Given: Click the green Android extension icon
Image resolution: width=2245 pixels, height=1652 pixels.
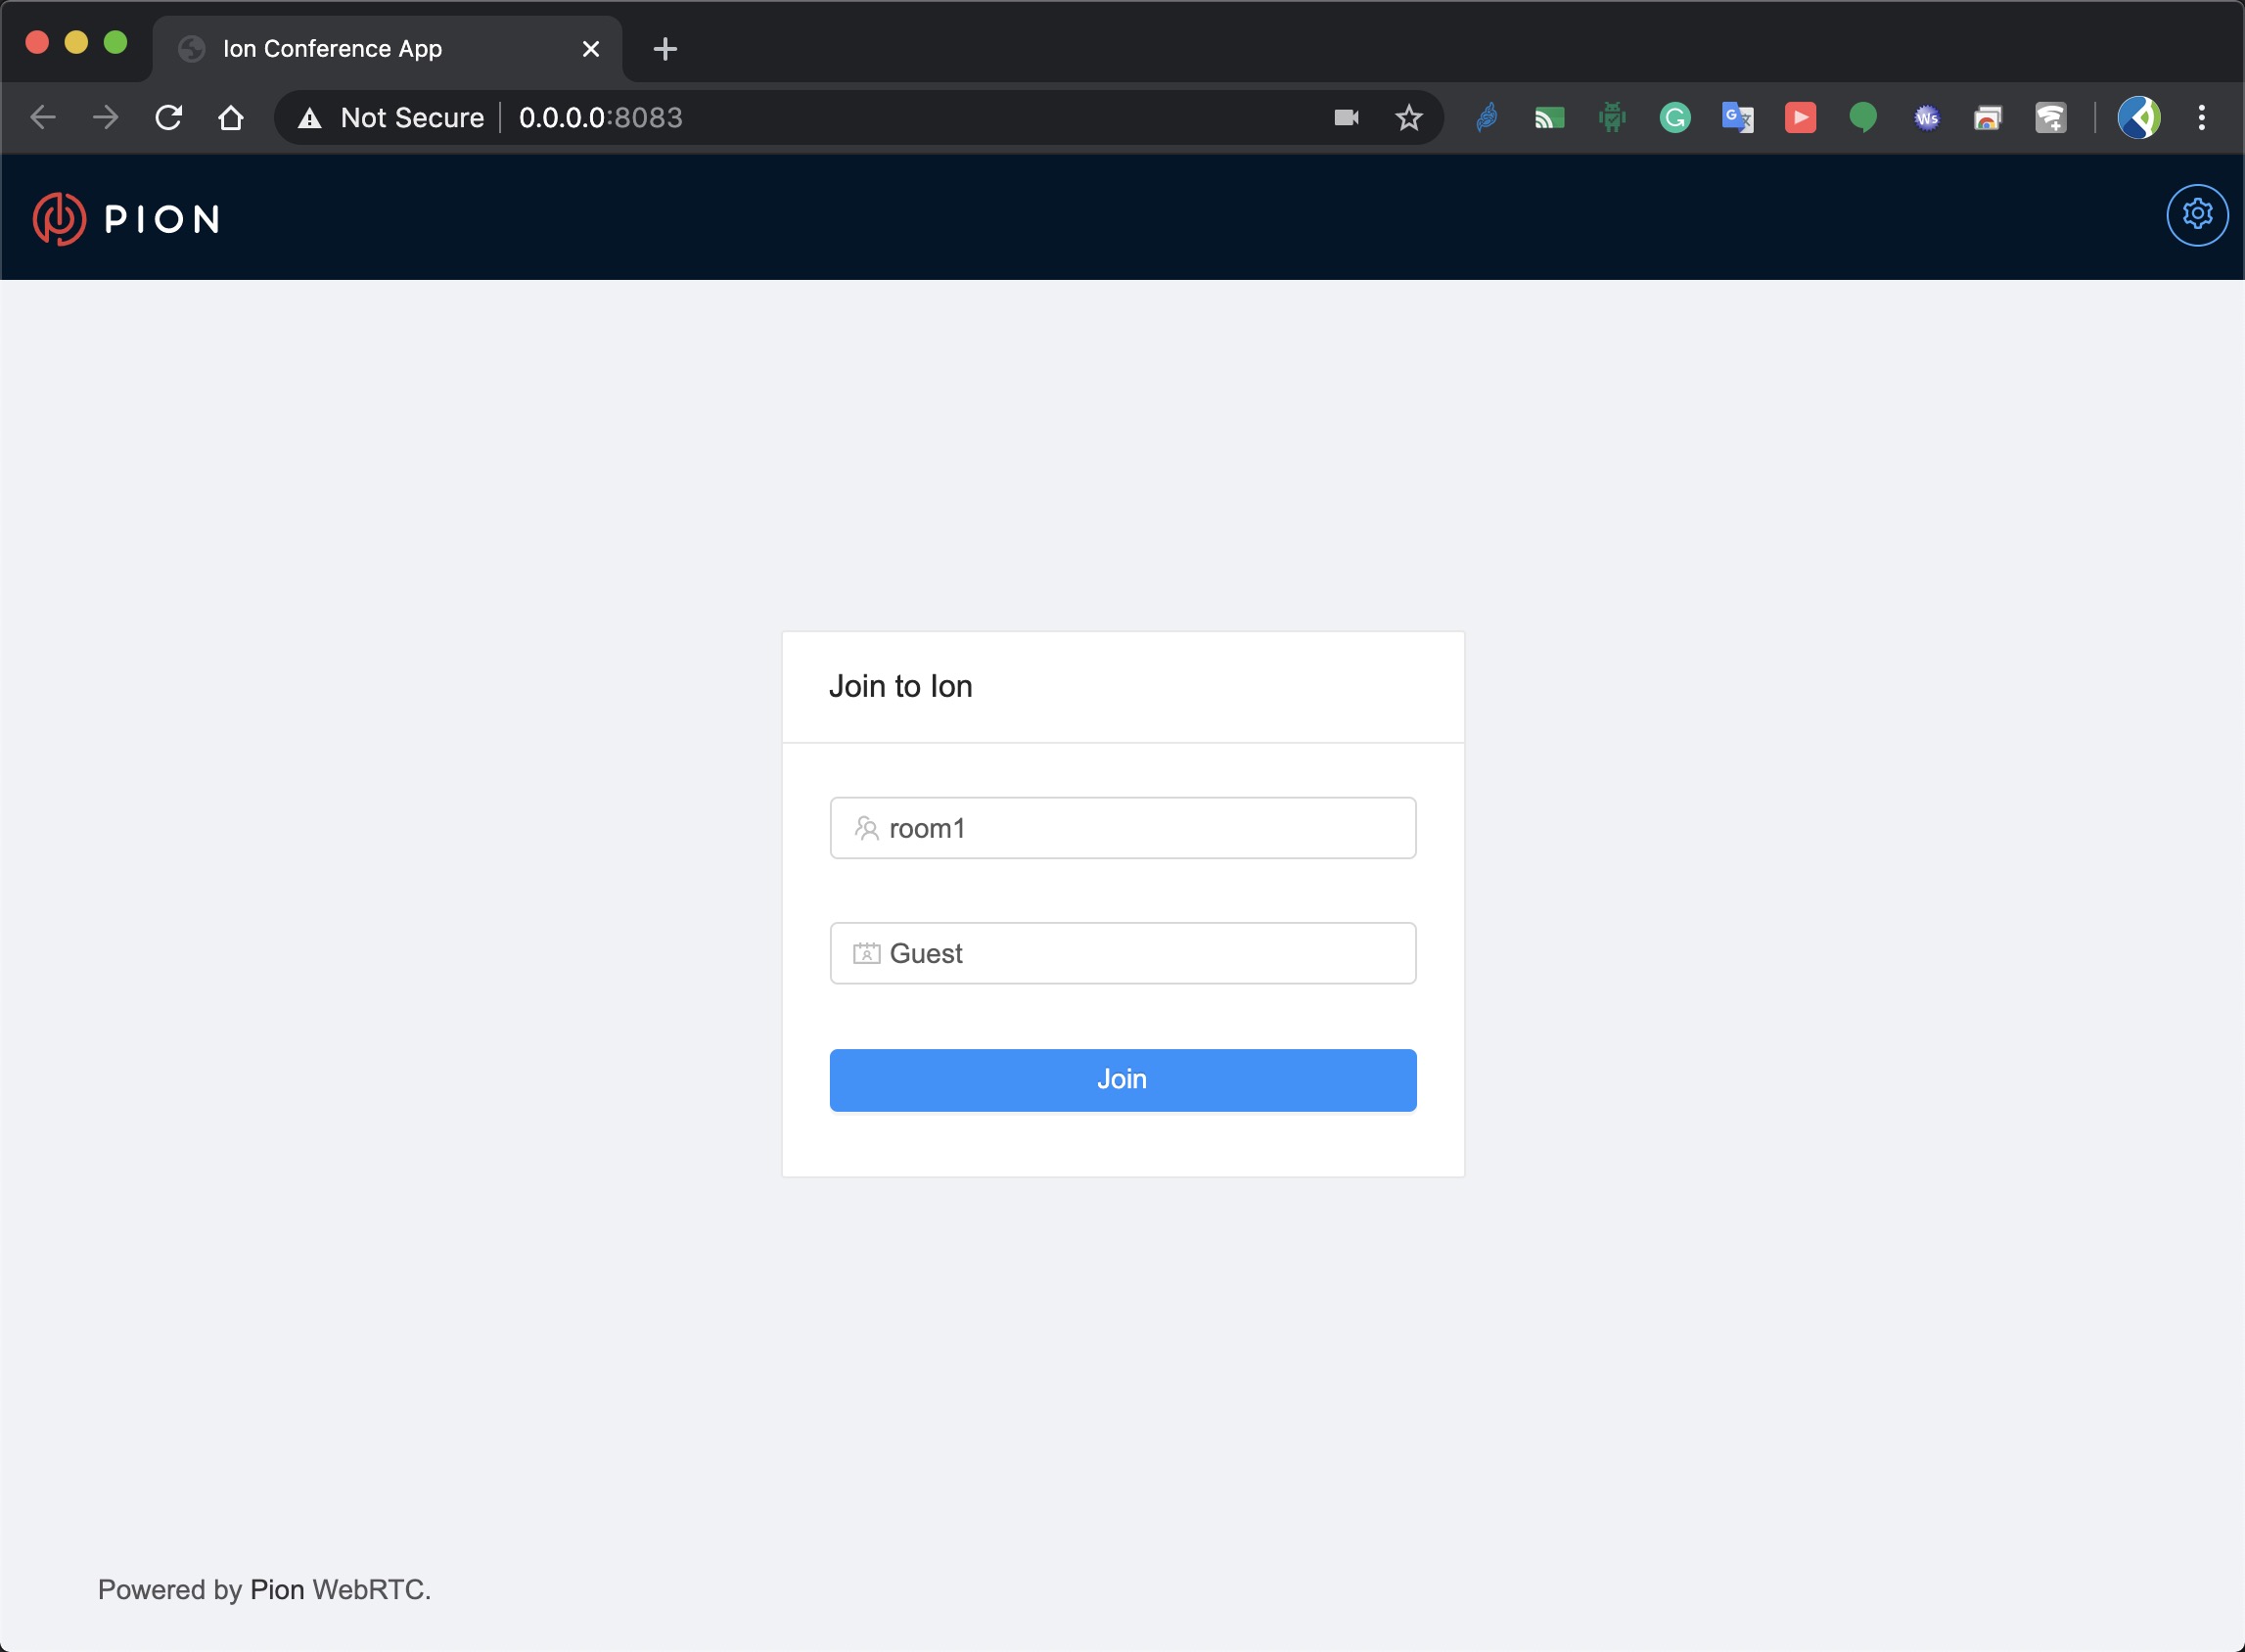Looking at the screenshot, I should 1611,118.
